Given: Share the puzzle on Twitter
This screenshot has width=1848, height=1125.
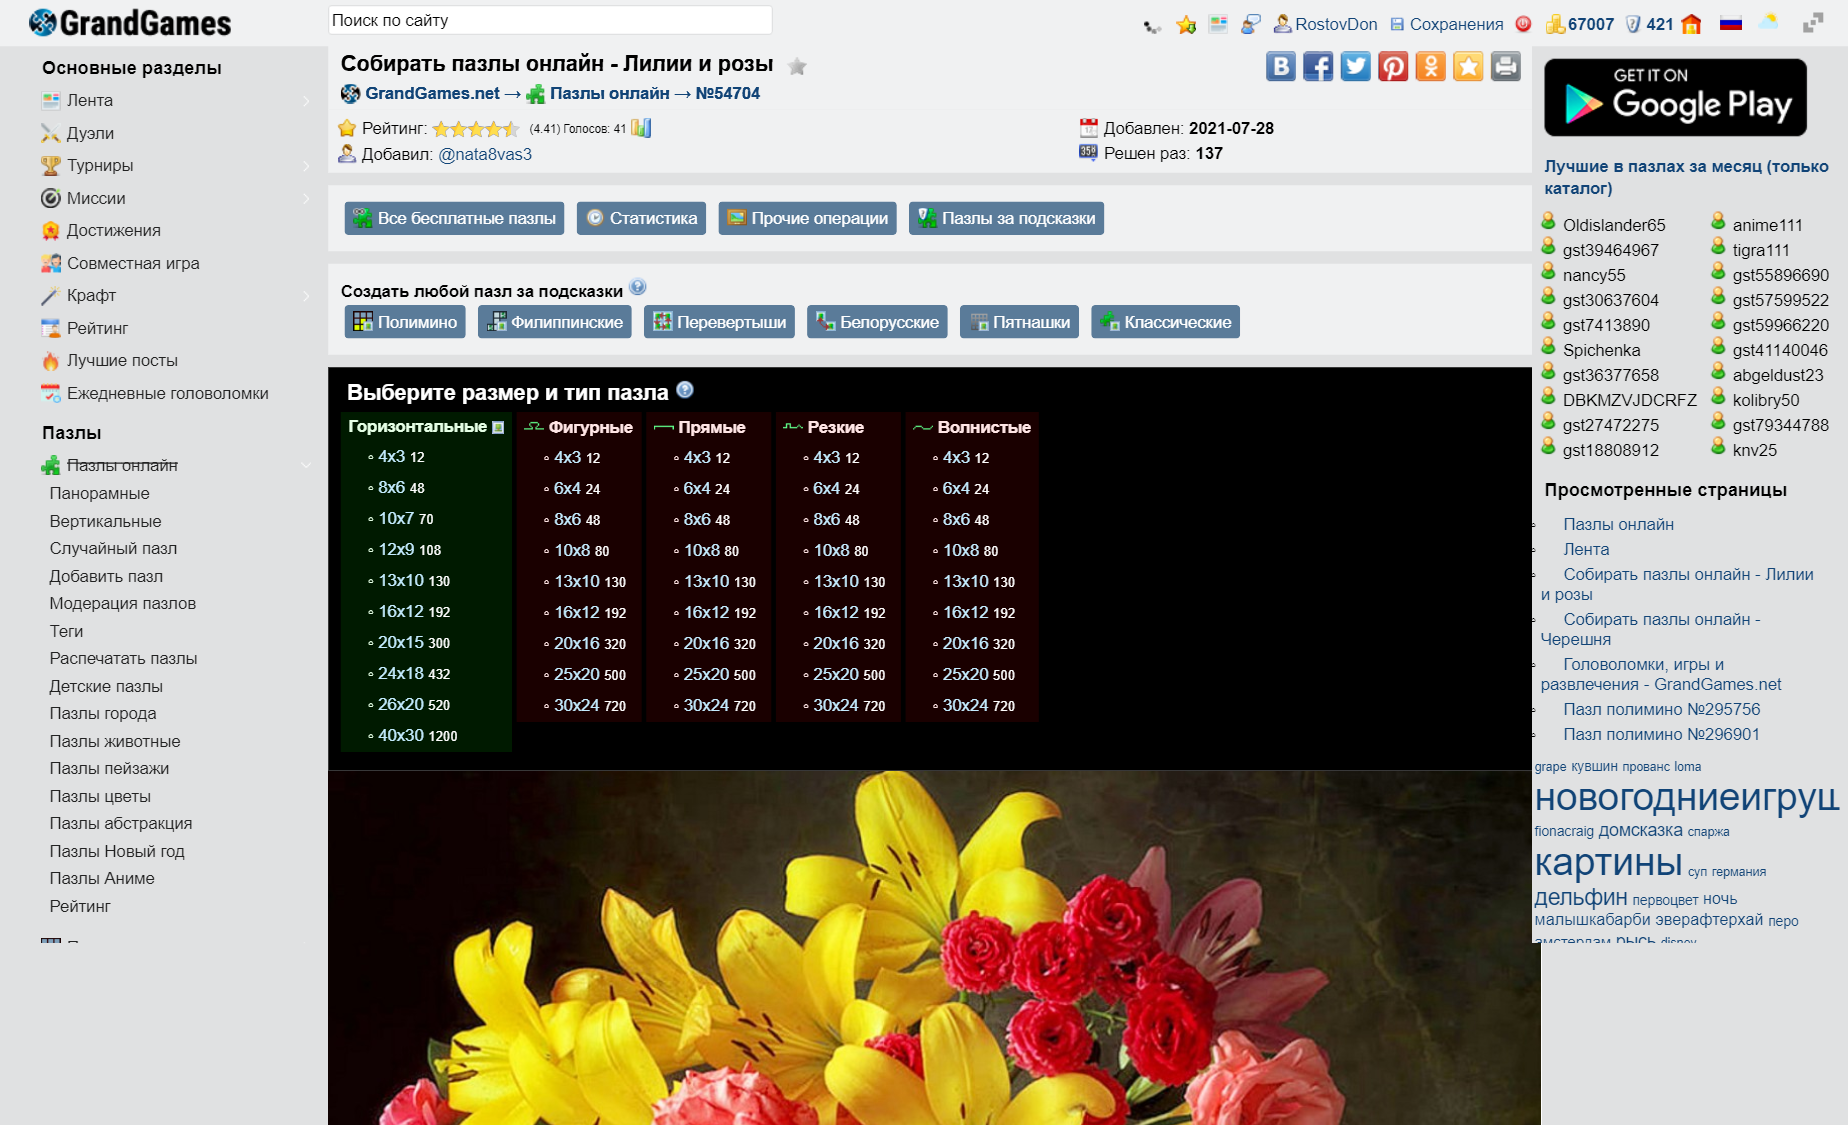Looking at the screenshot, I should click(1356, 67).
